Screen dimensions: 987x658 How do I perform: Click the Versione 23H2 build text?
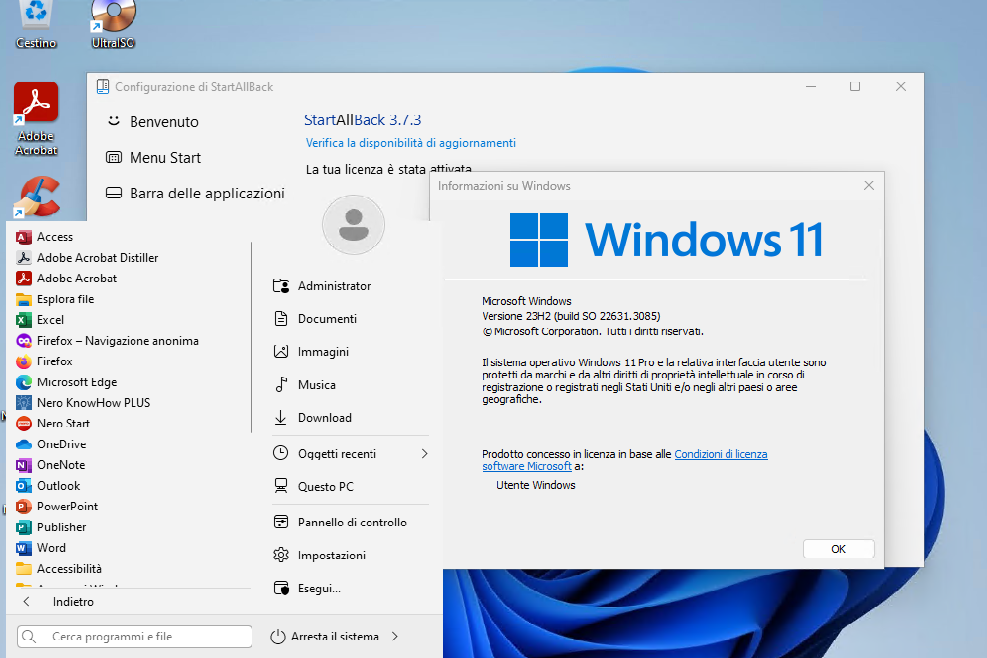coord(571,316)
